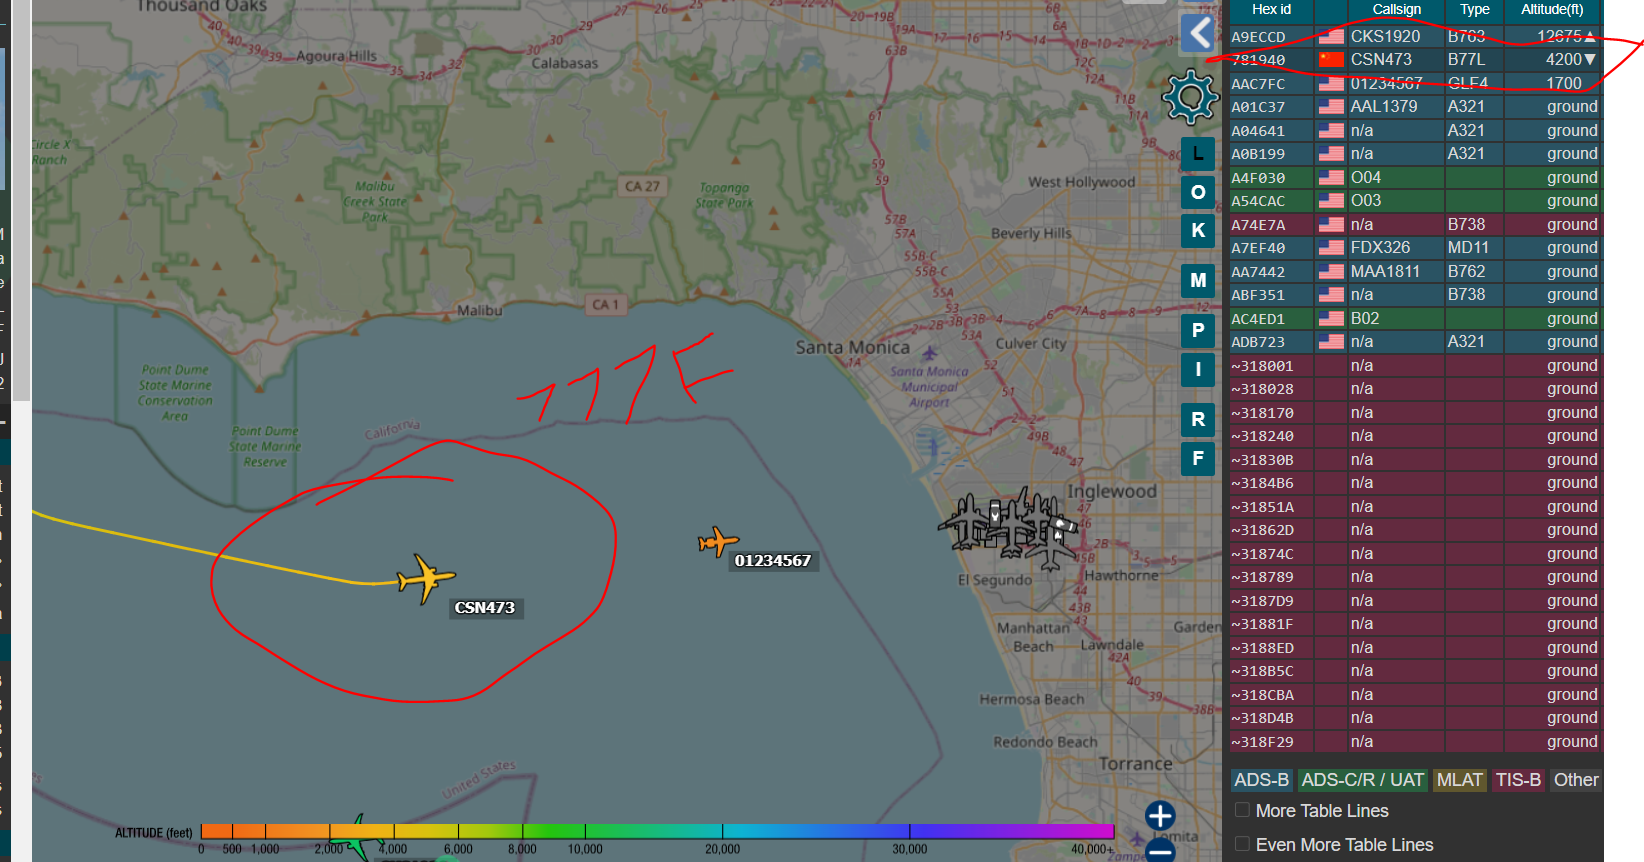Click US flag icon in CKS1920 row
1644x862 pixels.
pos(1331,36)
